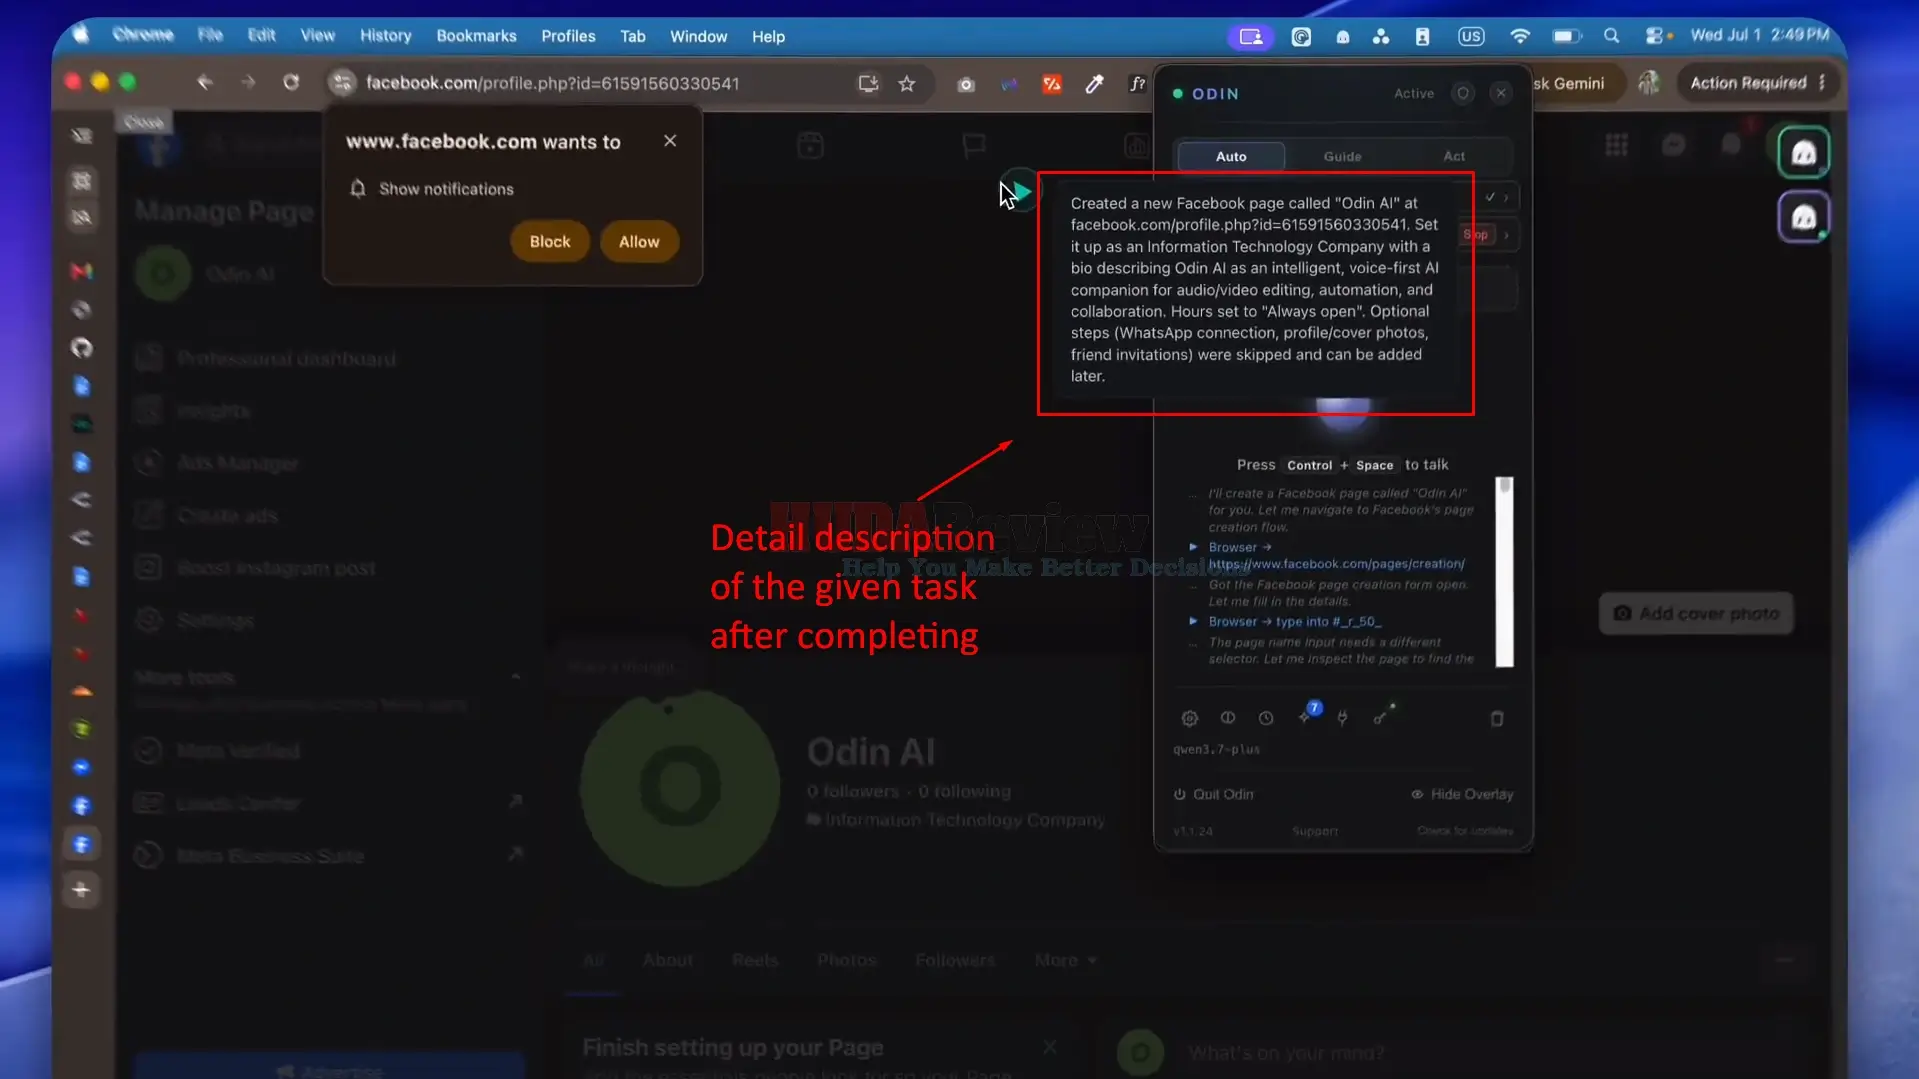Click the Odin history clock icon
This screenshot has width=1919, height=1079.
point(1266,718)
